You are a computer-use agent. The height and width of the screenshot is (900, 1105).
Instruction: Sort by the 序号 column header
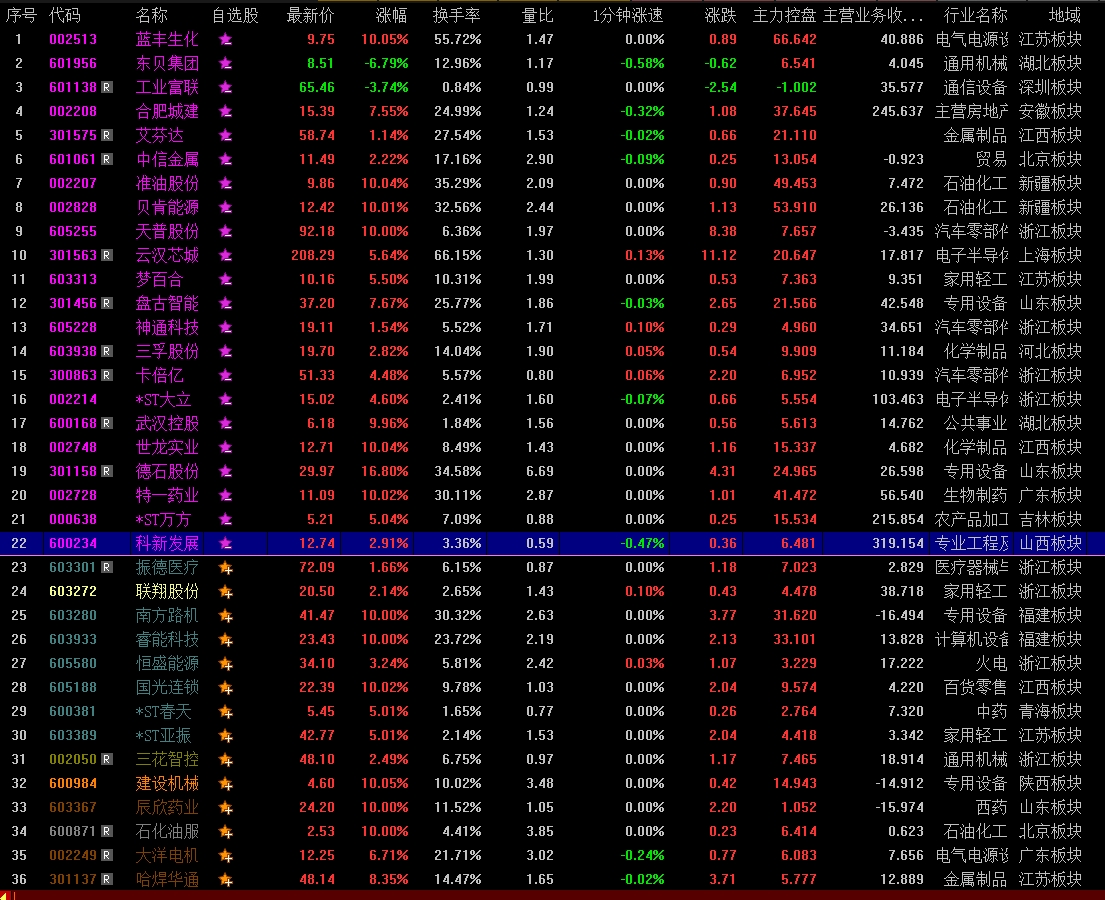tap(21, 16)
